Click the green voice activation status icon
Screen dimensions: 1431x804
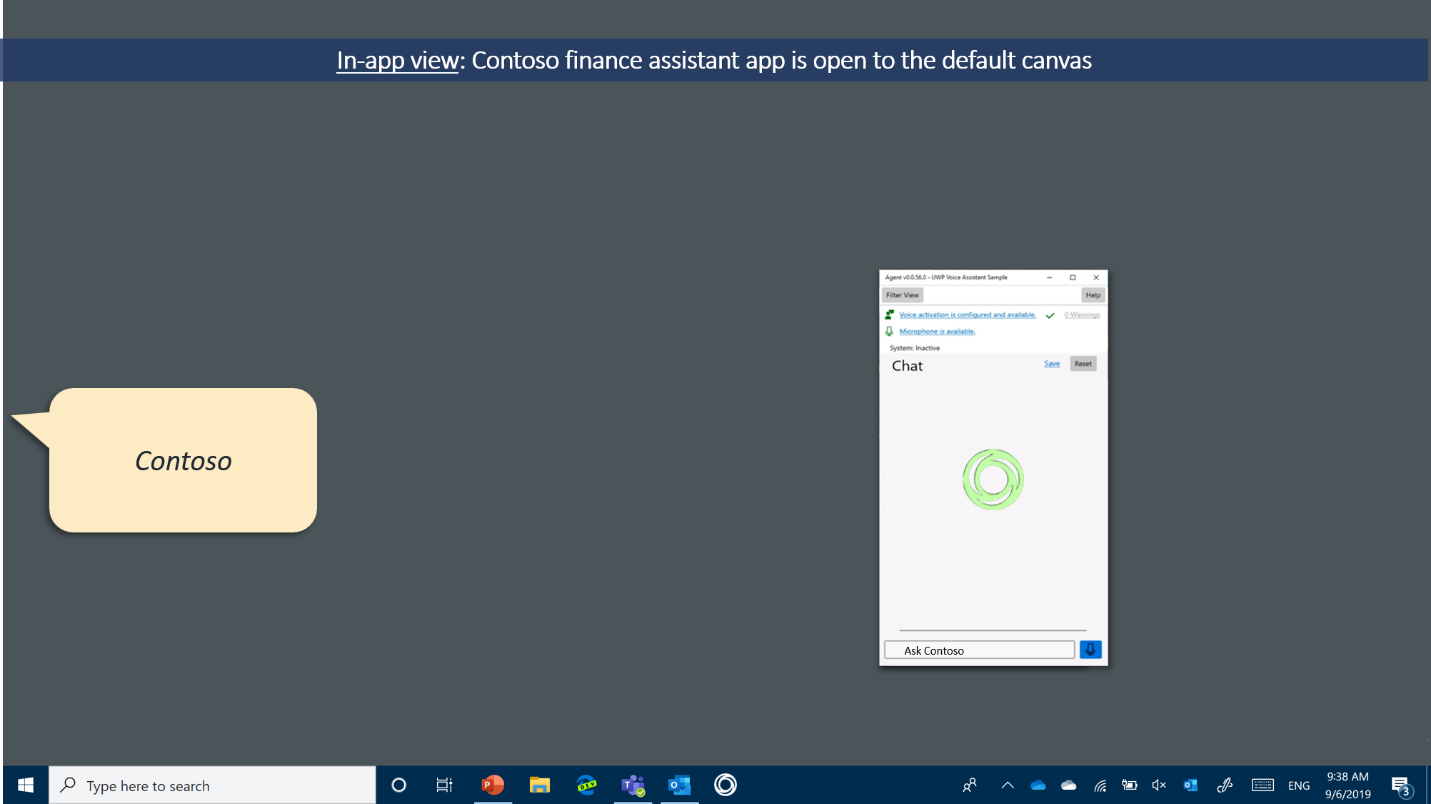click(x=890, y=314)
